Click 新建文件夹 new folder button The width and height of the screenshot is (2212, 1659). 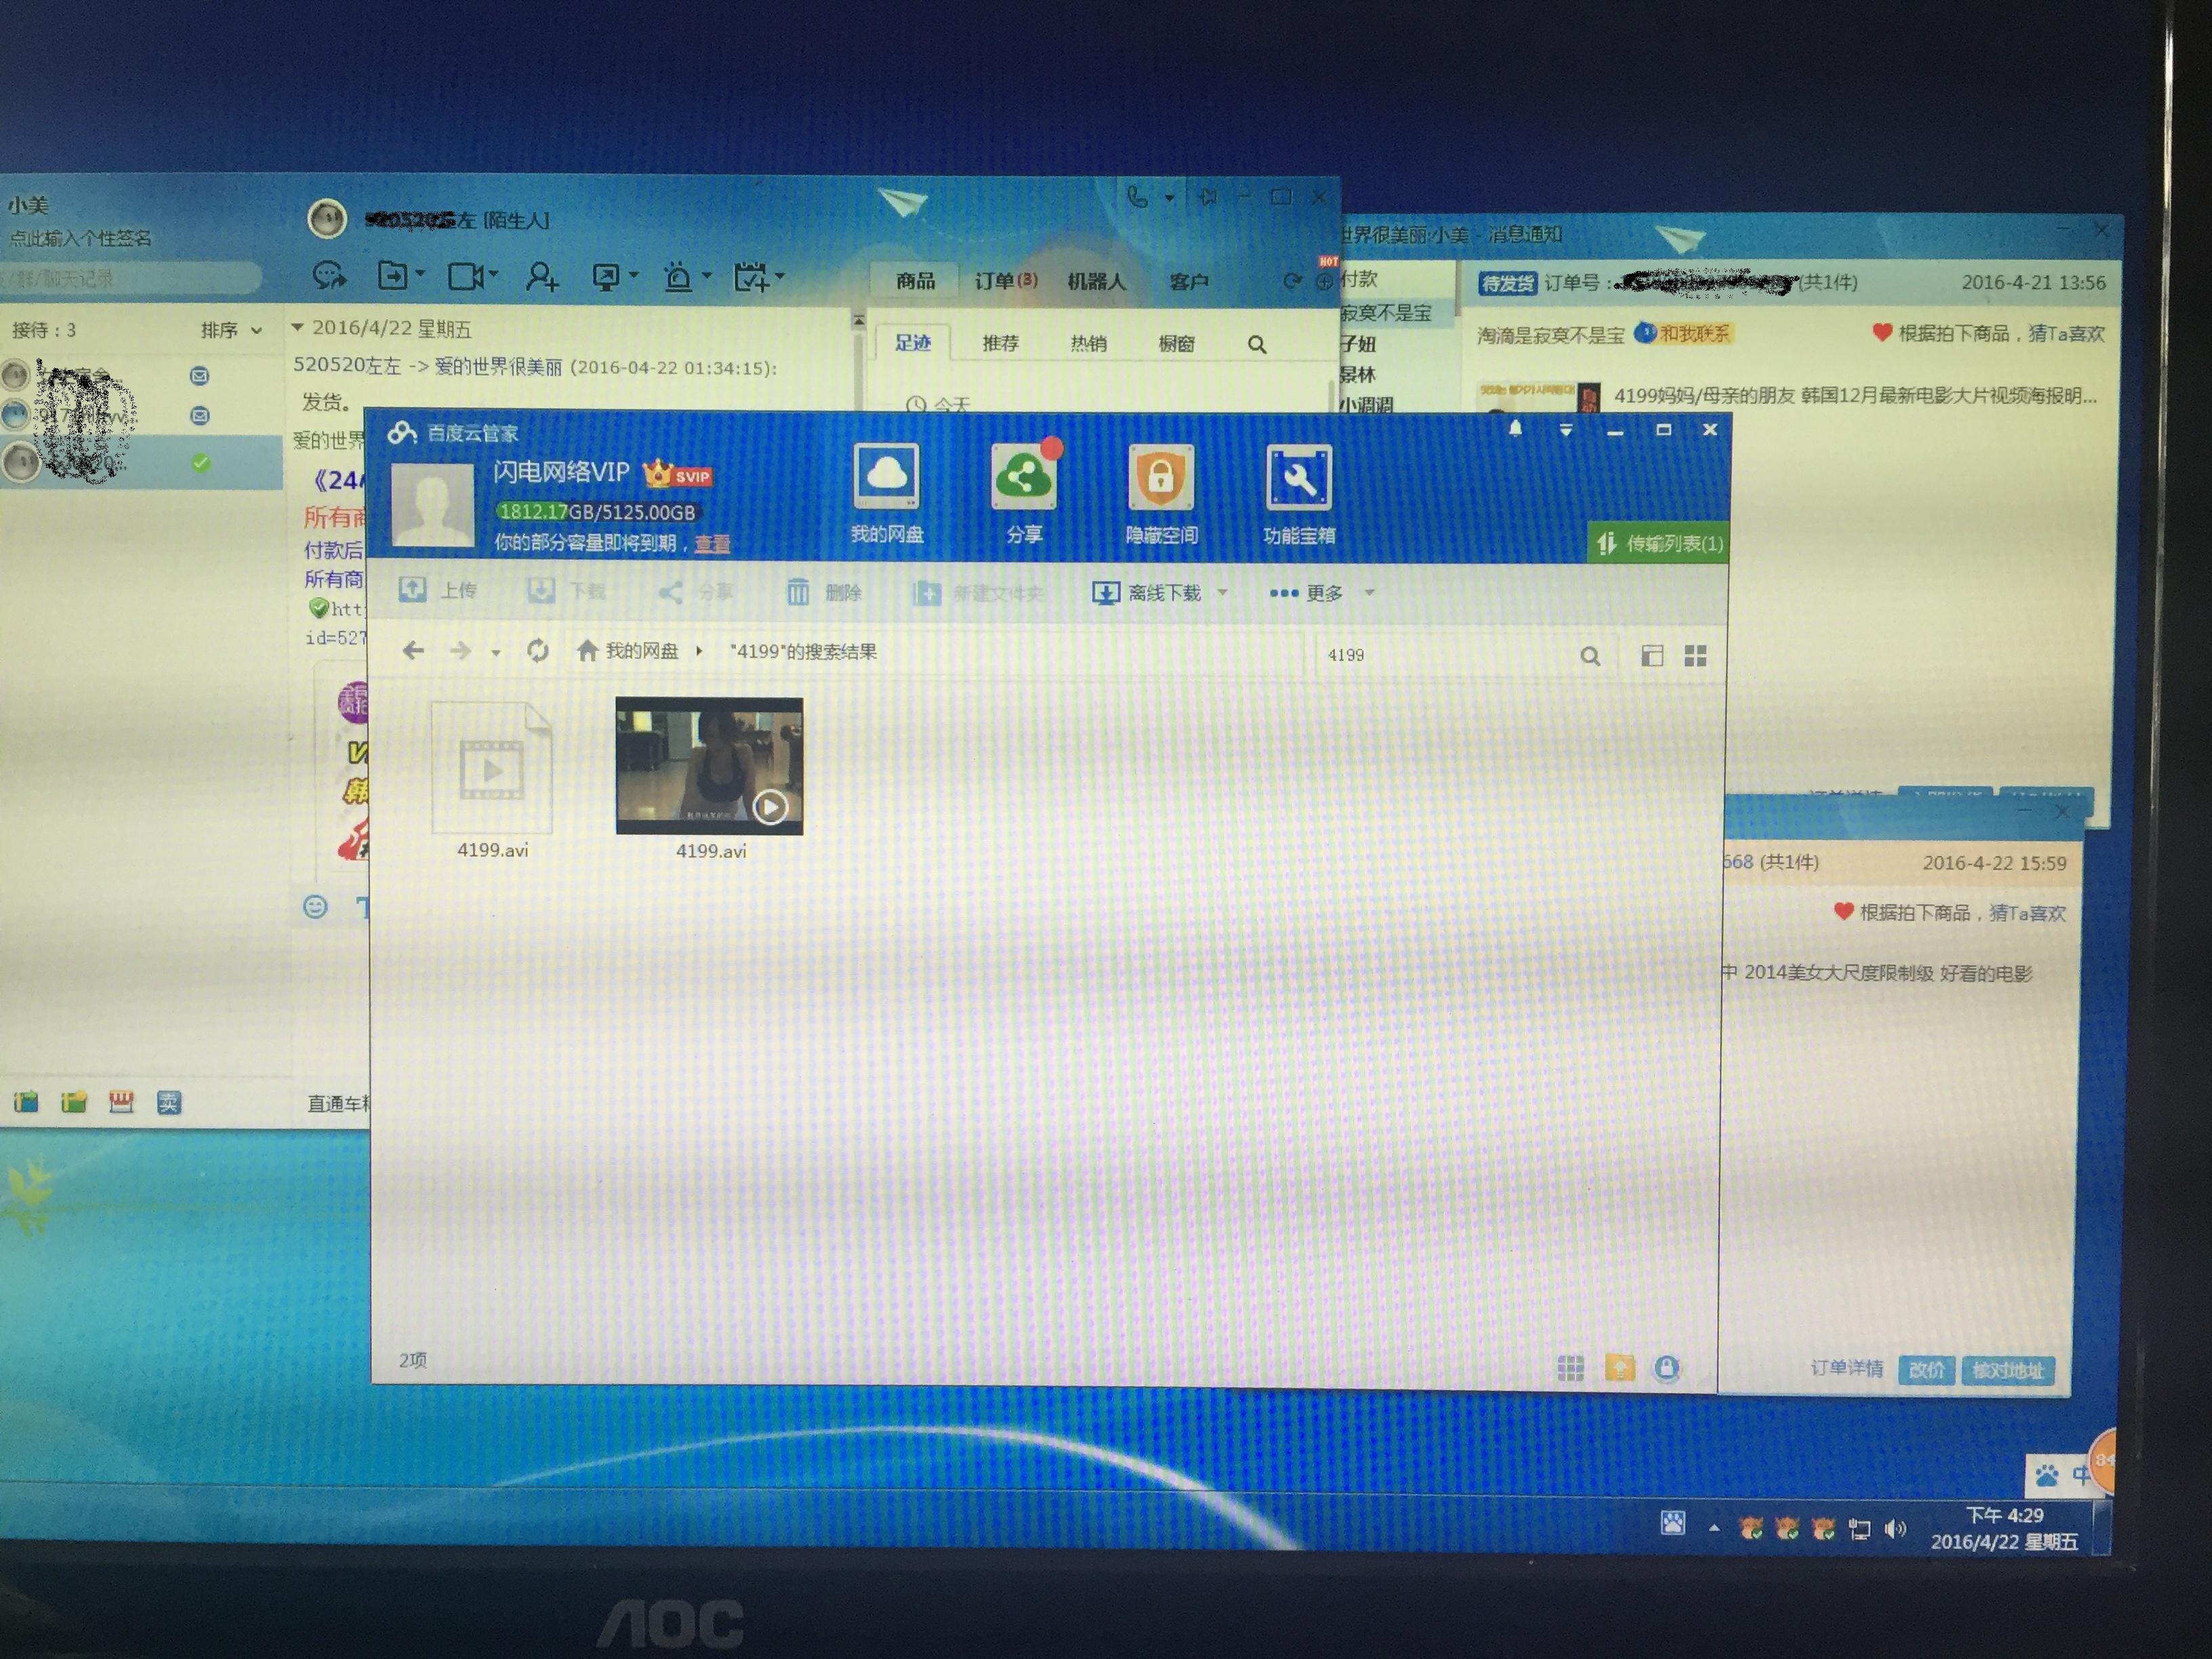coord(978,593)
